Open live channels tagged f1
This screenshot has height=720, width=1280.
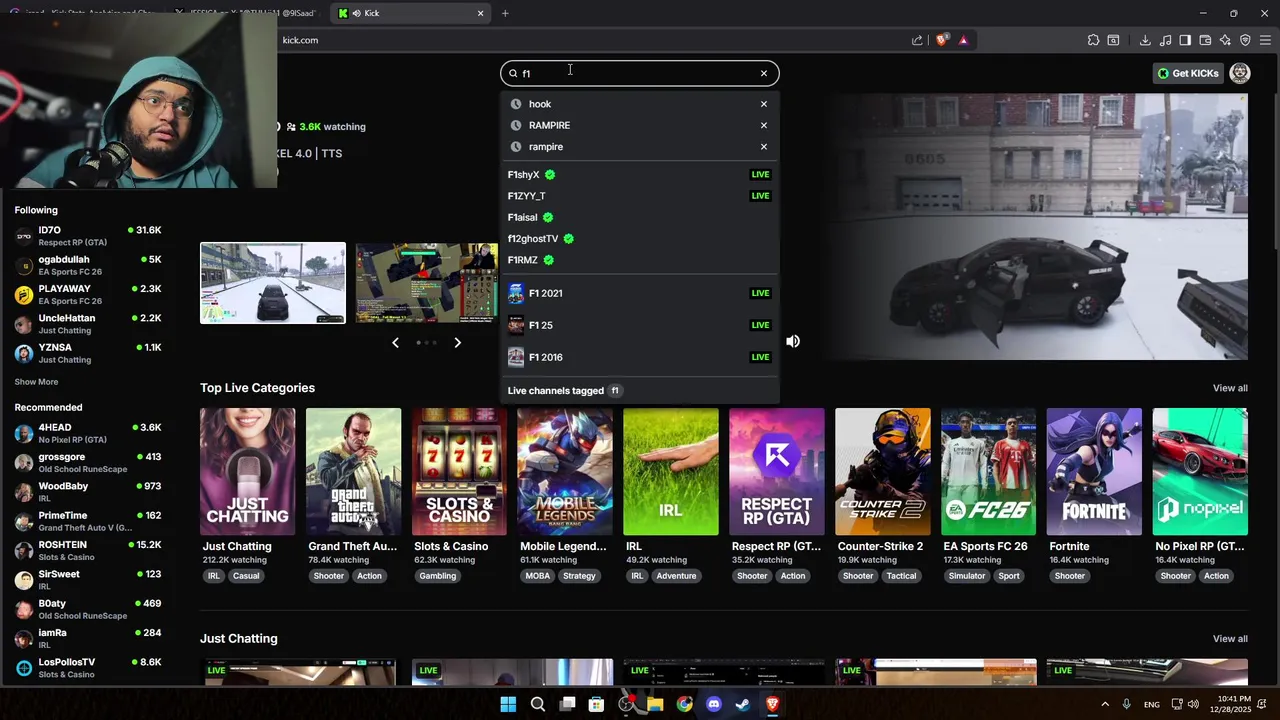pyautogui.click(x=640, y=391)
